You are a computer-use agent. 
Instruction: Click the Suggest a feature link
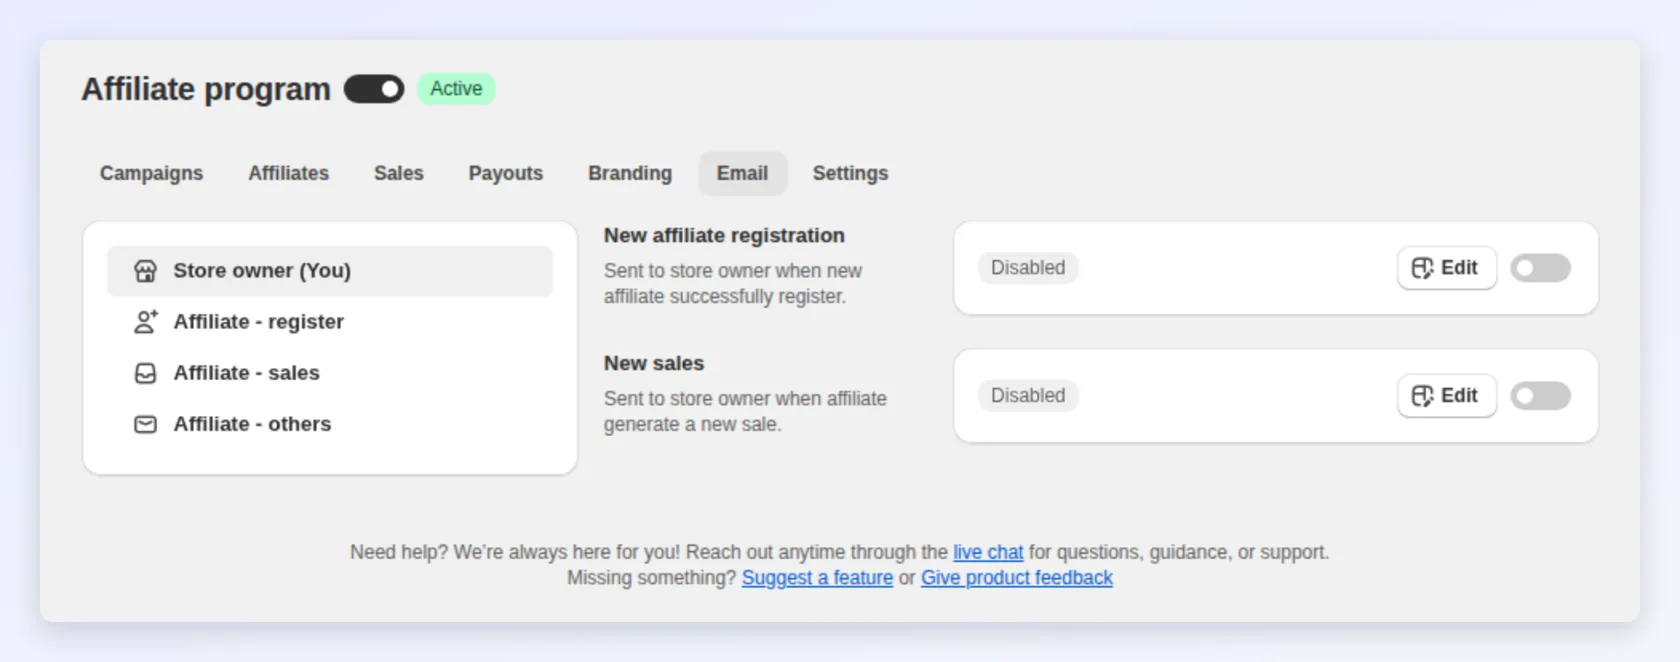817,578
